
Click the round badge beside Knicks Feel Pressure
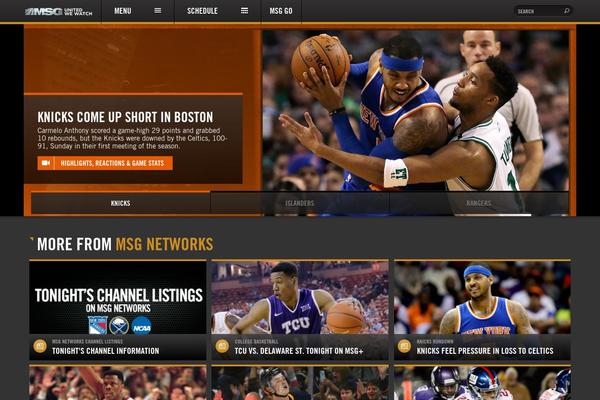click(404, 346)
